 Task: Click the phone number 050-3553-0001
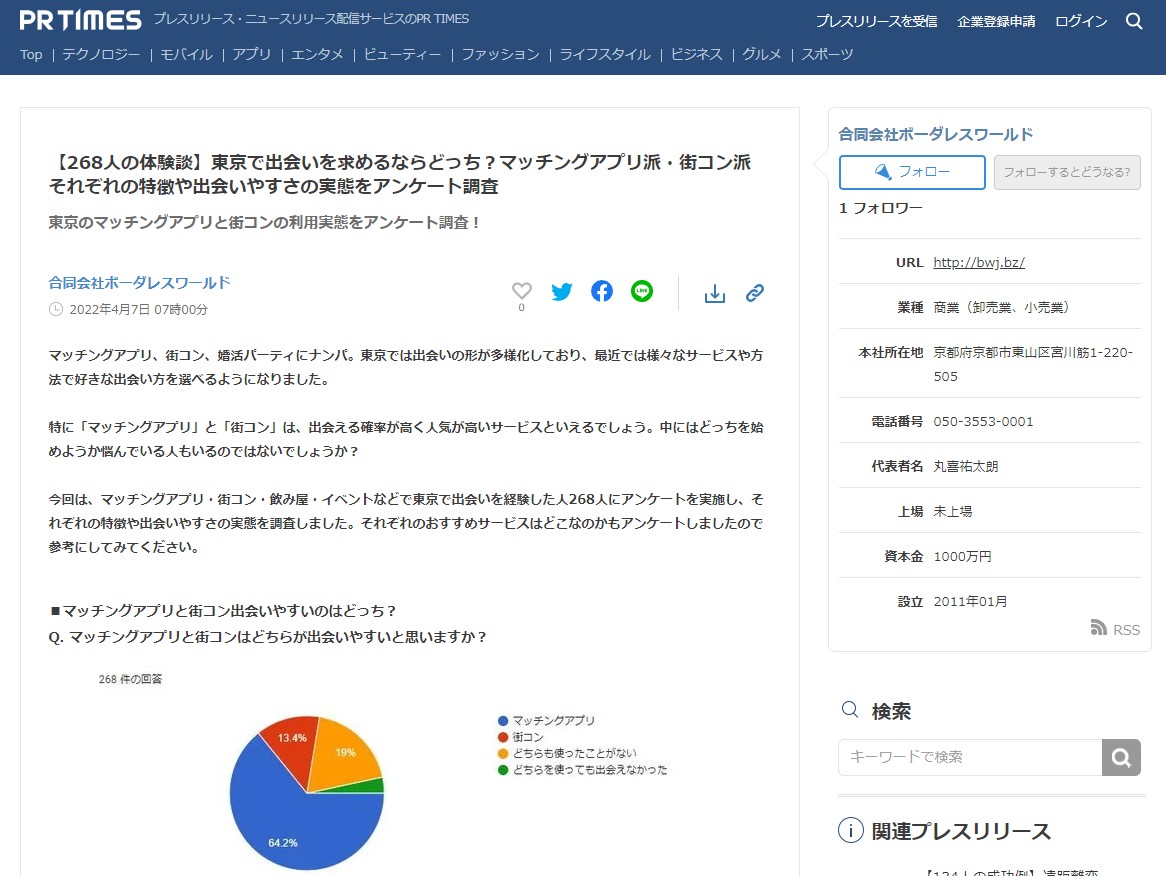[983, 422]
